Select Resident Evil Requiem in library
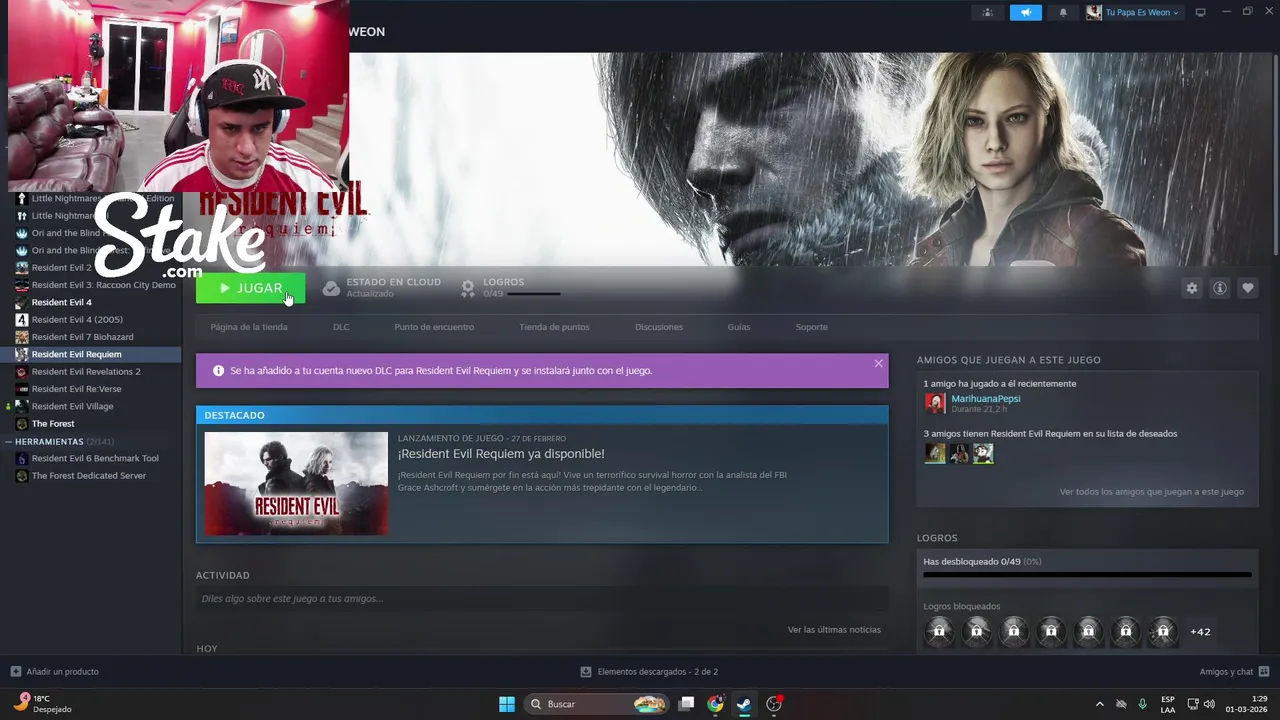This screenshot has height=720, width=1280. coord(76,354)
